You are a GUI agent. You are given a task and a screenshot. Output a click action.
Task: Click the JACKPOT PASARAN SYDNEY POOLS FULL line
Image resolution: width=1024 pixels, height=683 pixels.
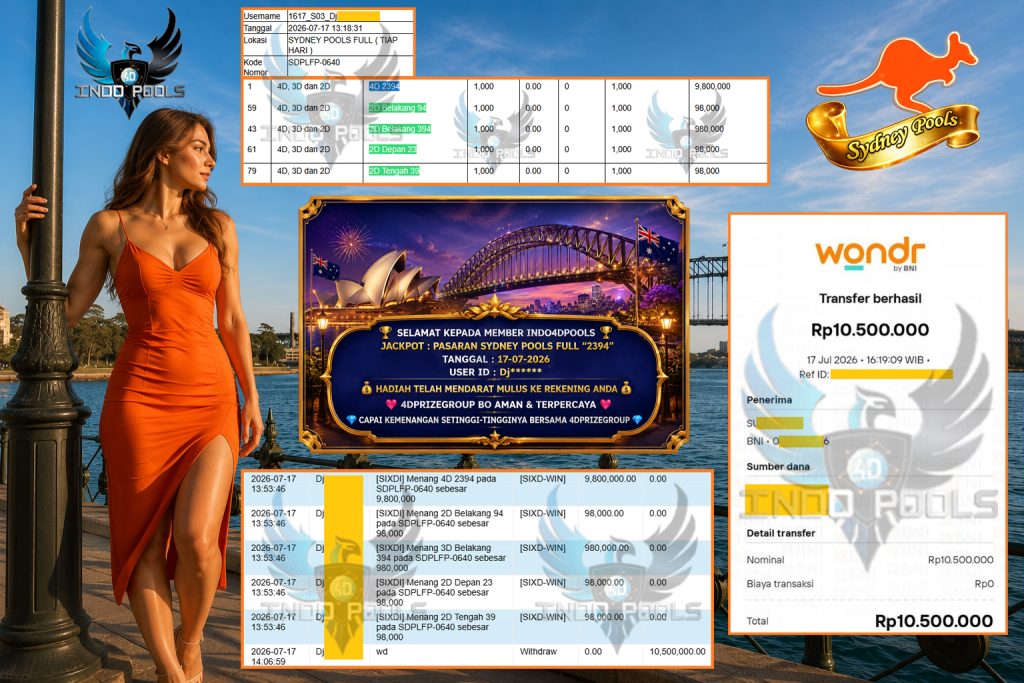[x=497, y=345]
